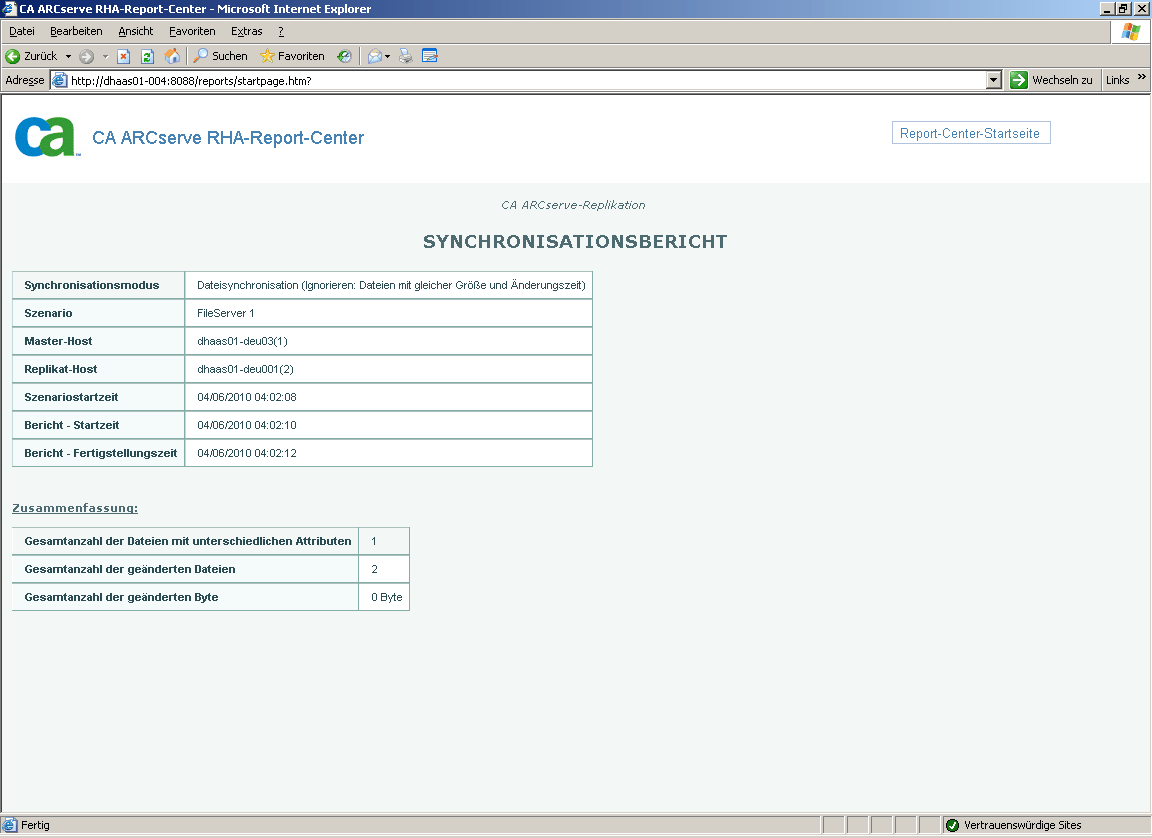Refresh the page using green arrows icon
The image size is (1152, 838).
pyautogui.click(x=147, y=56)
